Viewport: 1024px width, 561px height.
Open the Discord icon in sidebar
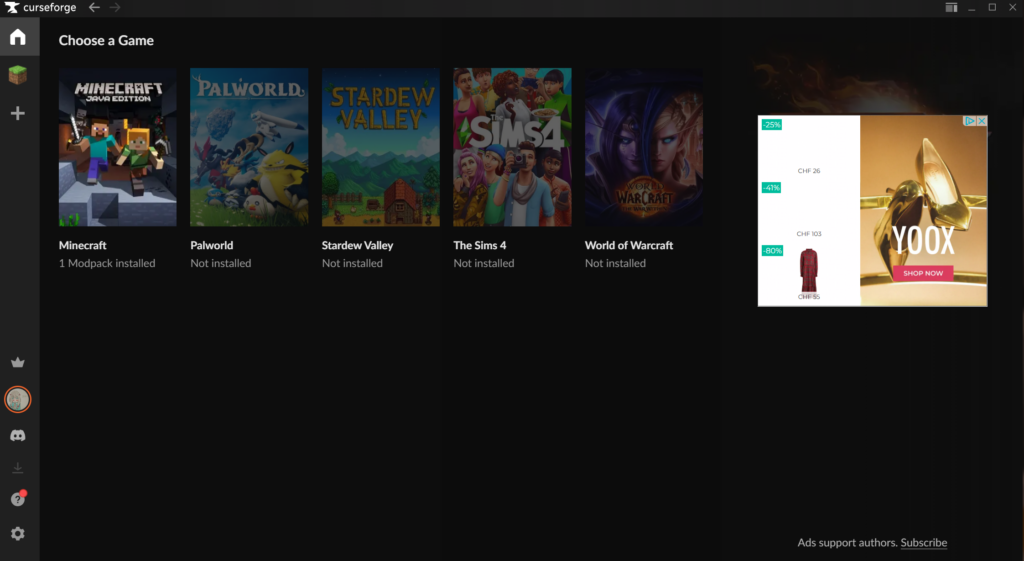[x=17, y=436]
